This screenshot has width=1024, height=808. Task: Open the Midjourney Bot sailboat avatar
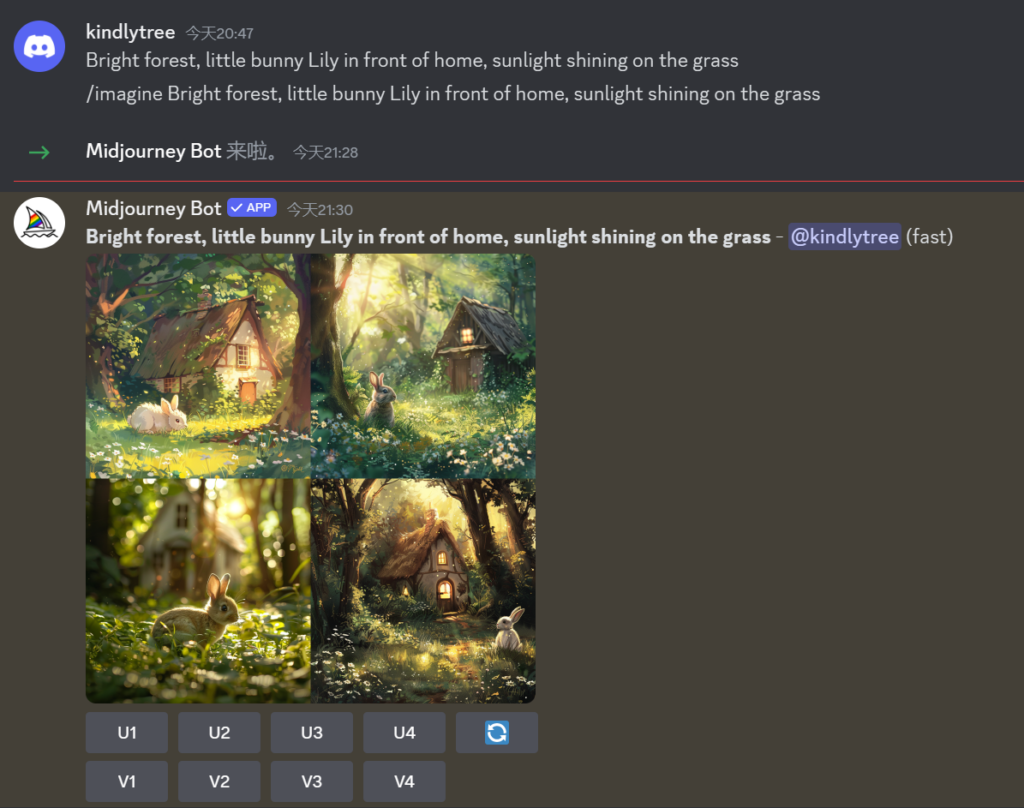click(39, 223)
